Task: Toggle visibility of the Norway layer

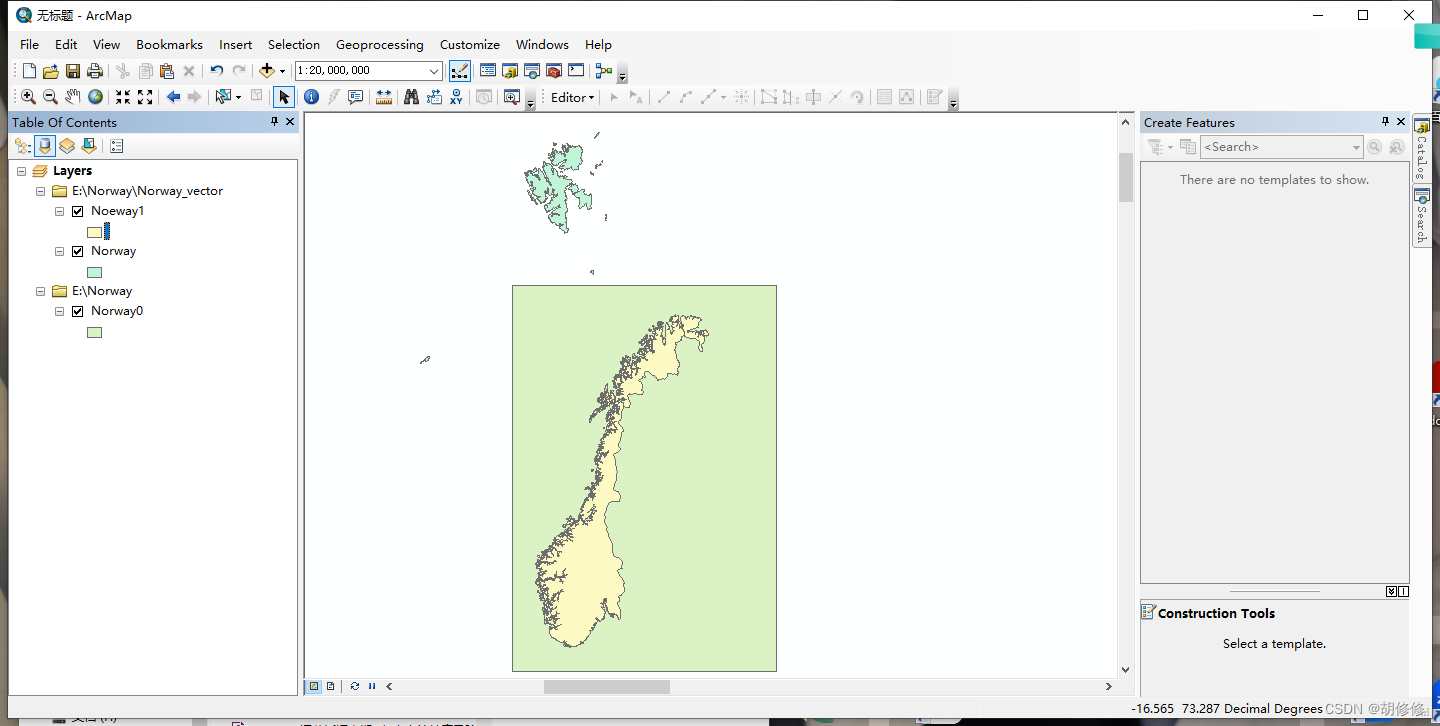Action: pos(78,251)
